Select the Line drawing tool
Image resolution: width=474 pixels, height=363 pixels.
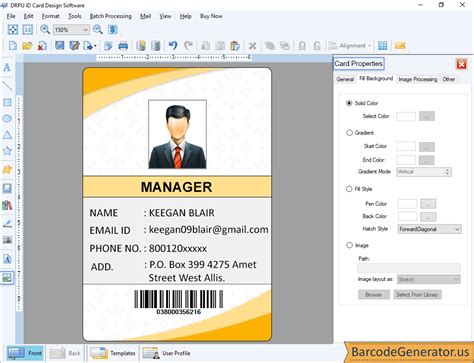(x=7, y=86)
